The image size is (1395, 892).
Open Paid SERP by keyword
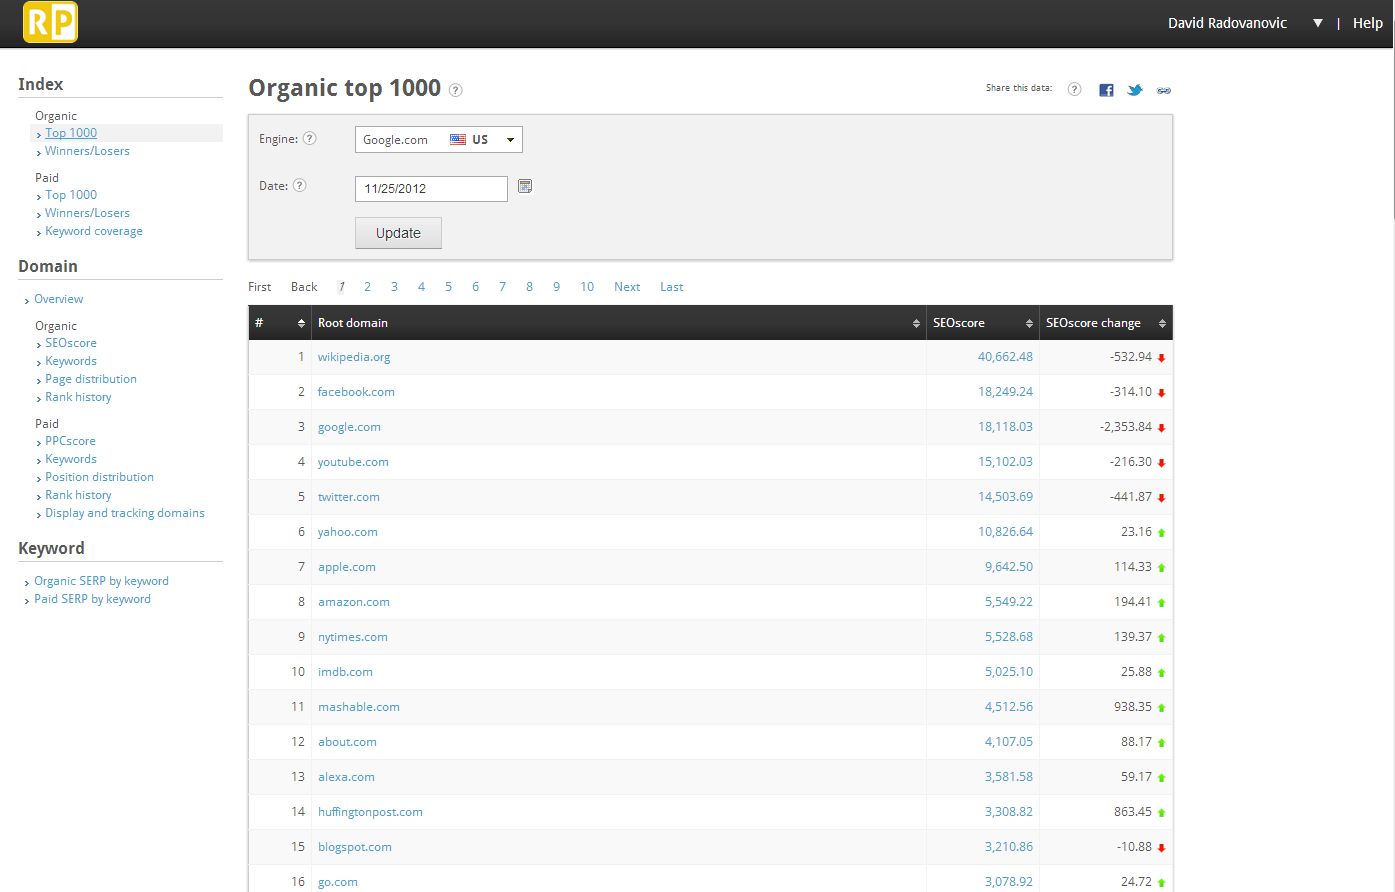pos(92,599)
